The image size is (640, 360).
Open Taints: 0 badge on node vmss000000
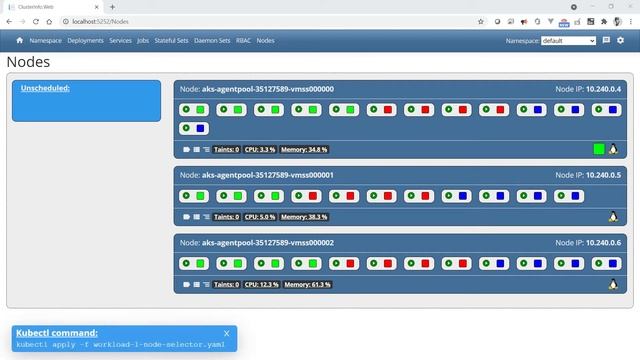227,149
